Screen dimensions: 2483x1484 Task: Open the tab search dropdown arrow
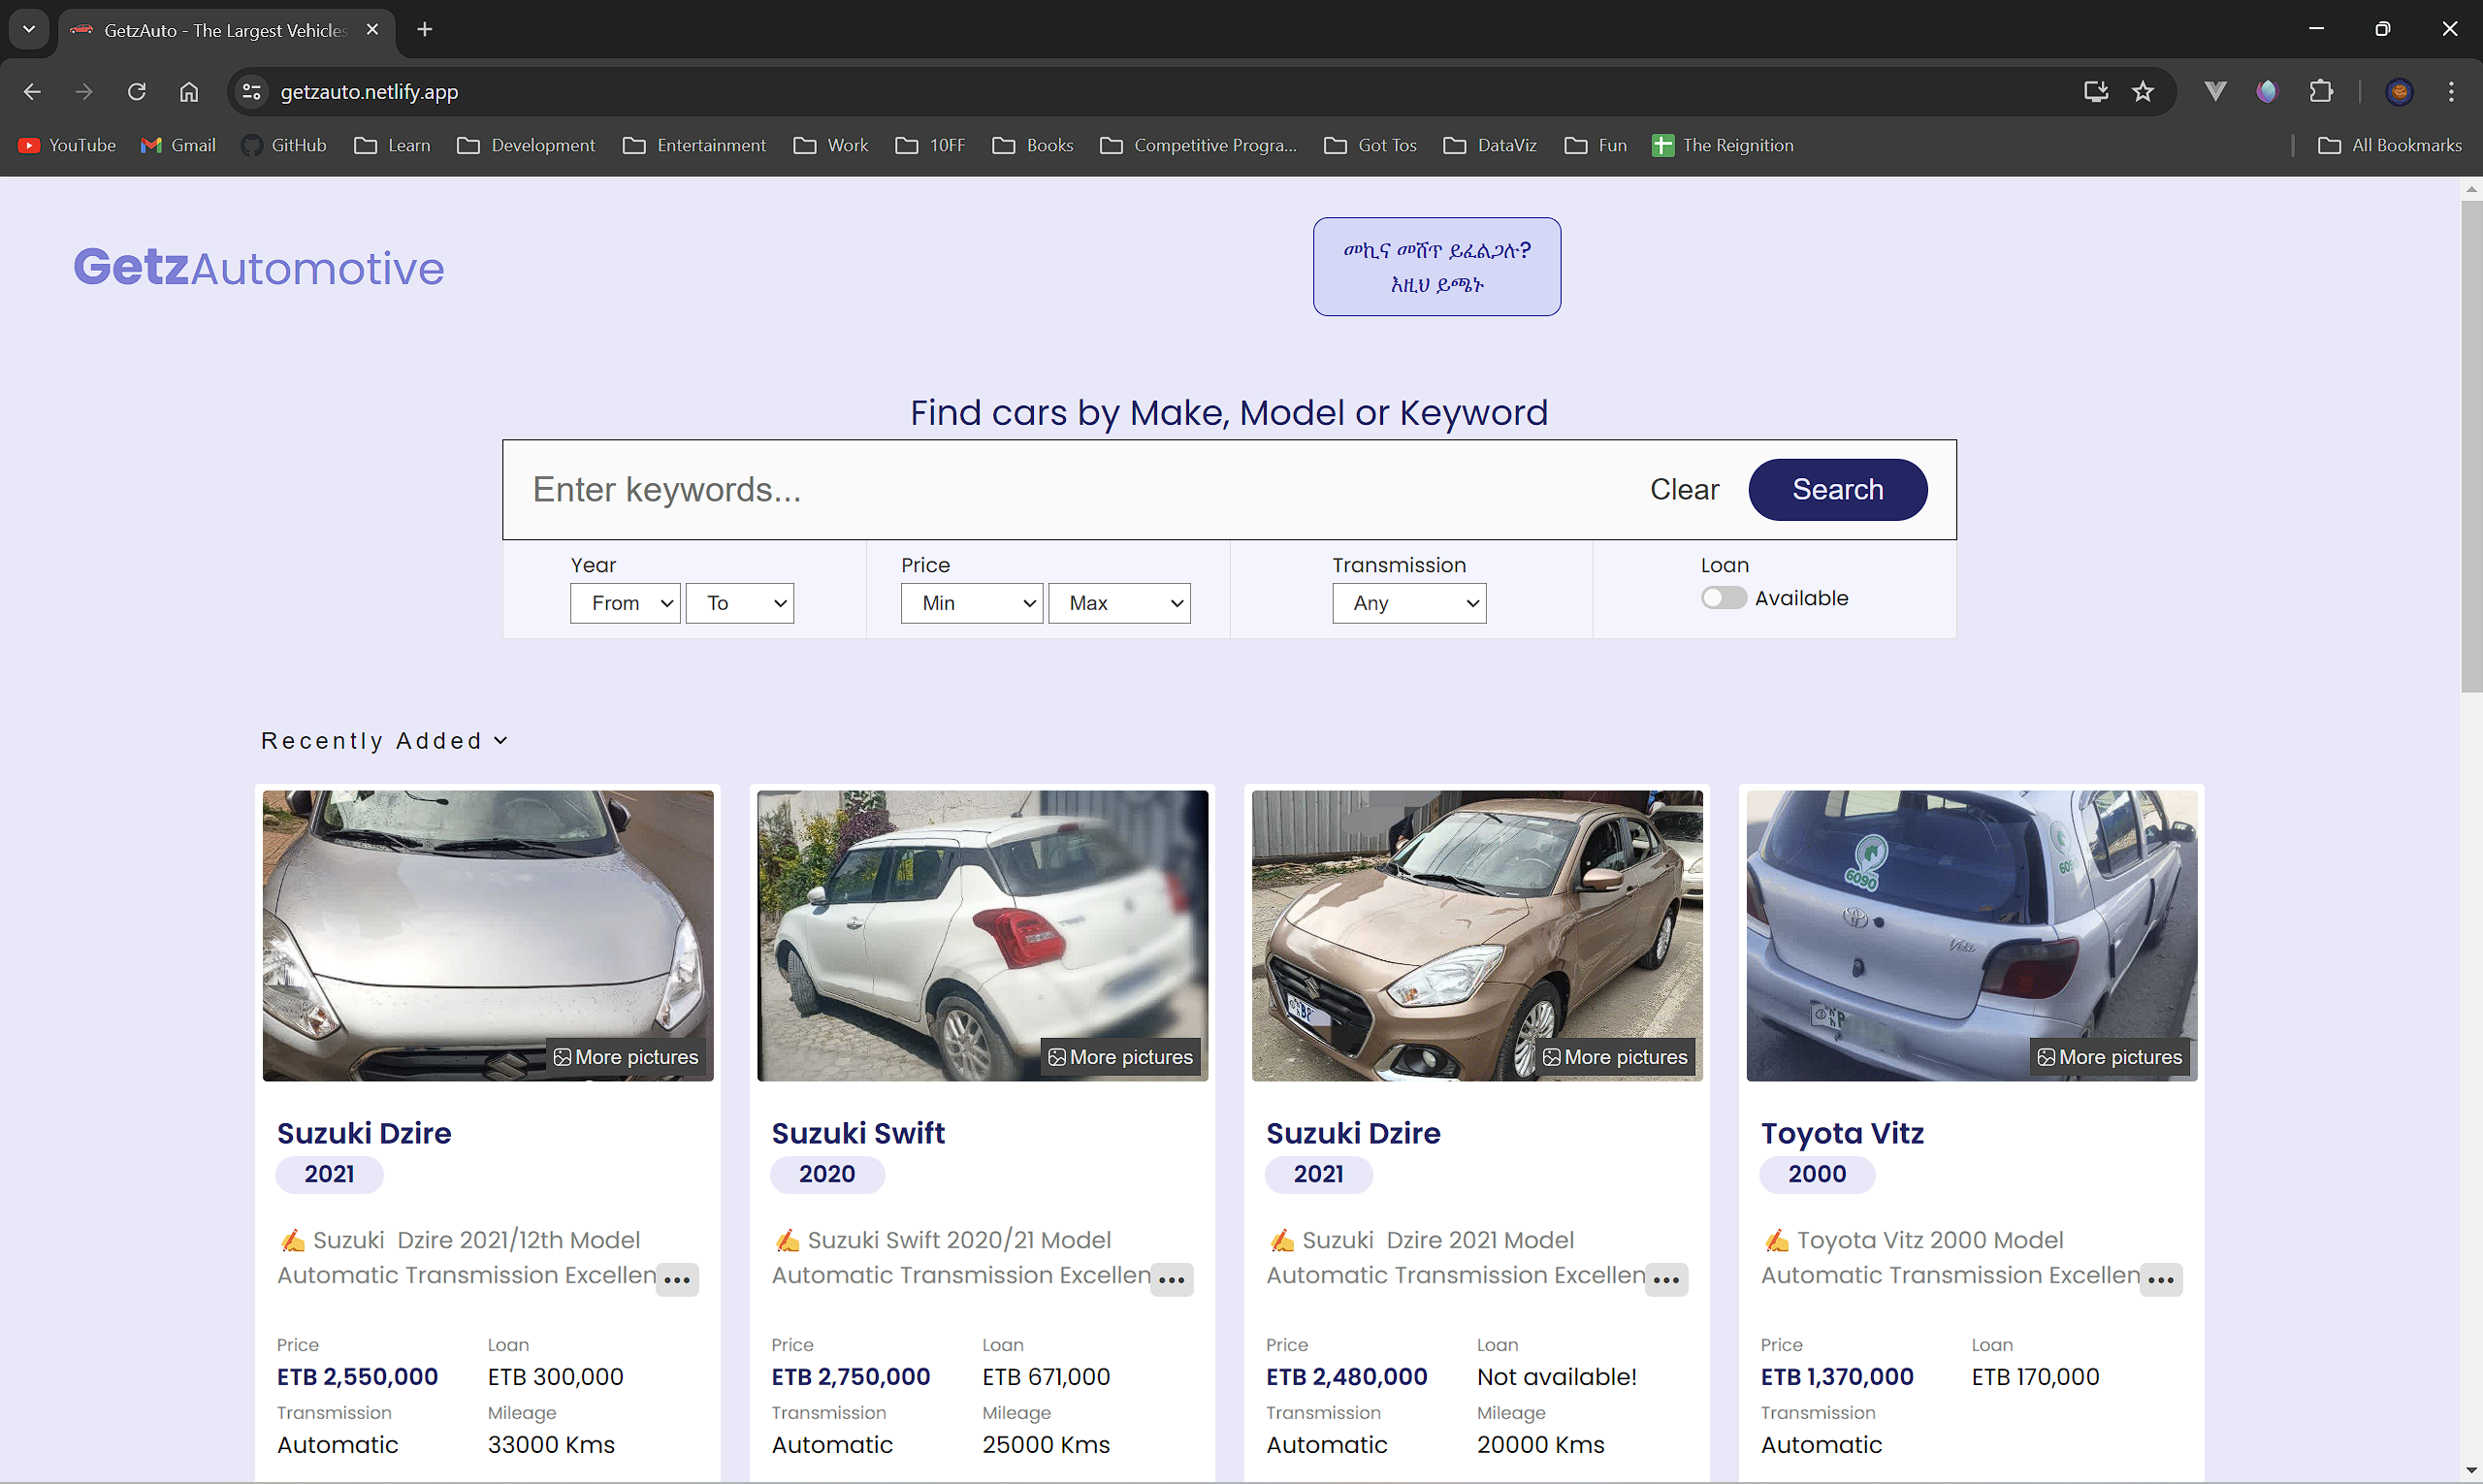[29, 30]
